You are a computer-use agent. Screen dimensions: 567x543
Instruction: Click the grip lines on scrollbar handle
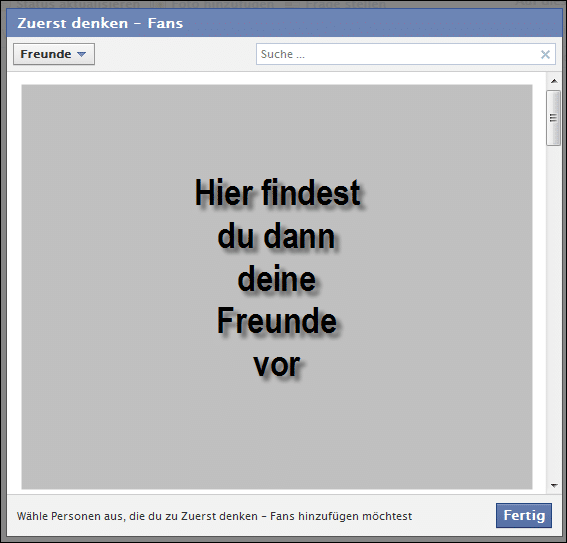(553, 118)
